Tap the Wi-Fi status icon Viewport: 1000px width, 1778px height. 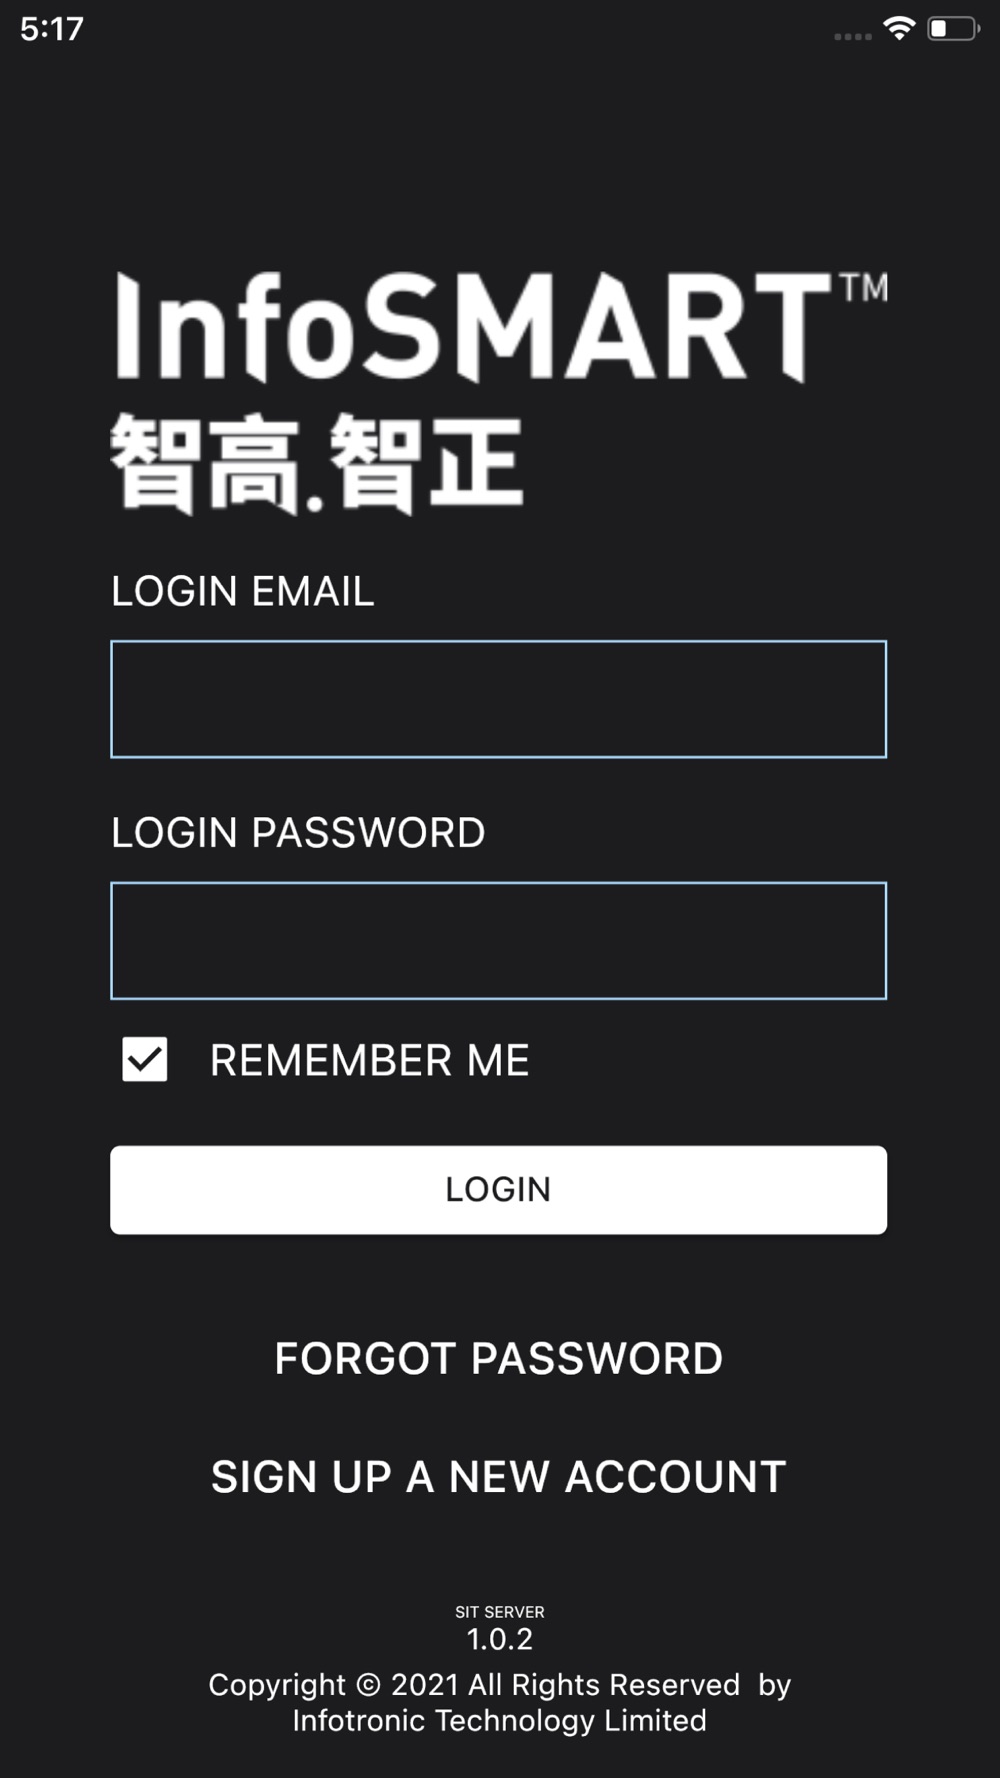click(900, 29)
